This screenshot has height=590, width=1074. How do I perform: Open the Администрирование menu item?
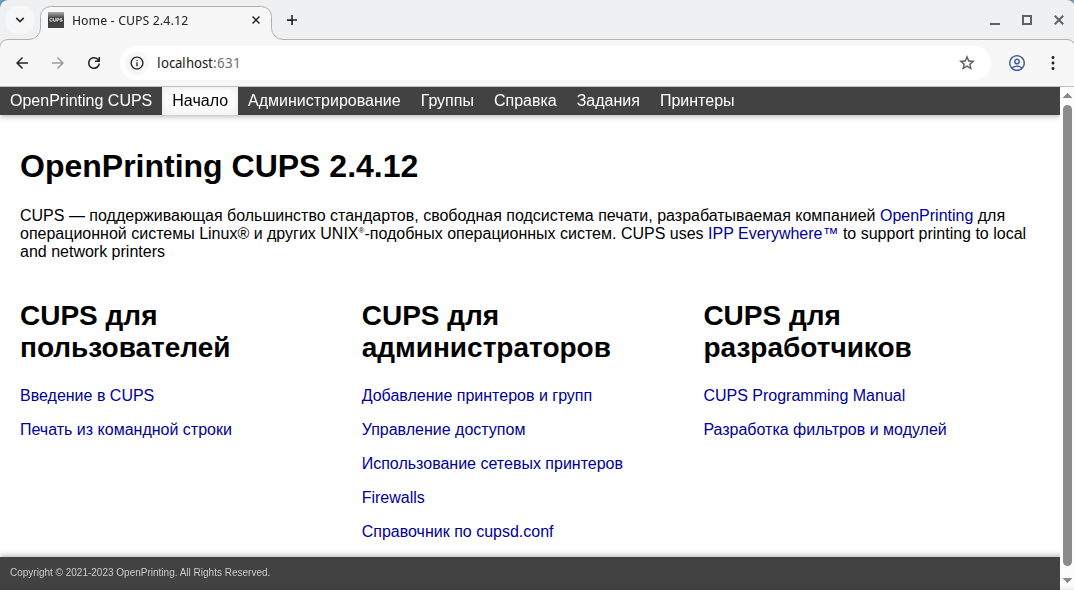pos(324,101)
